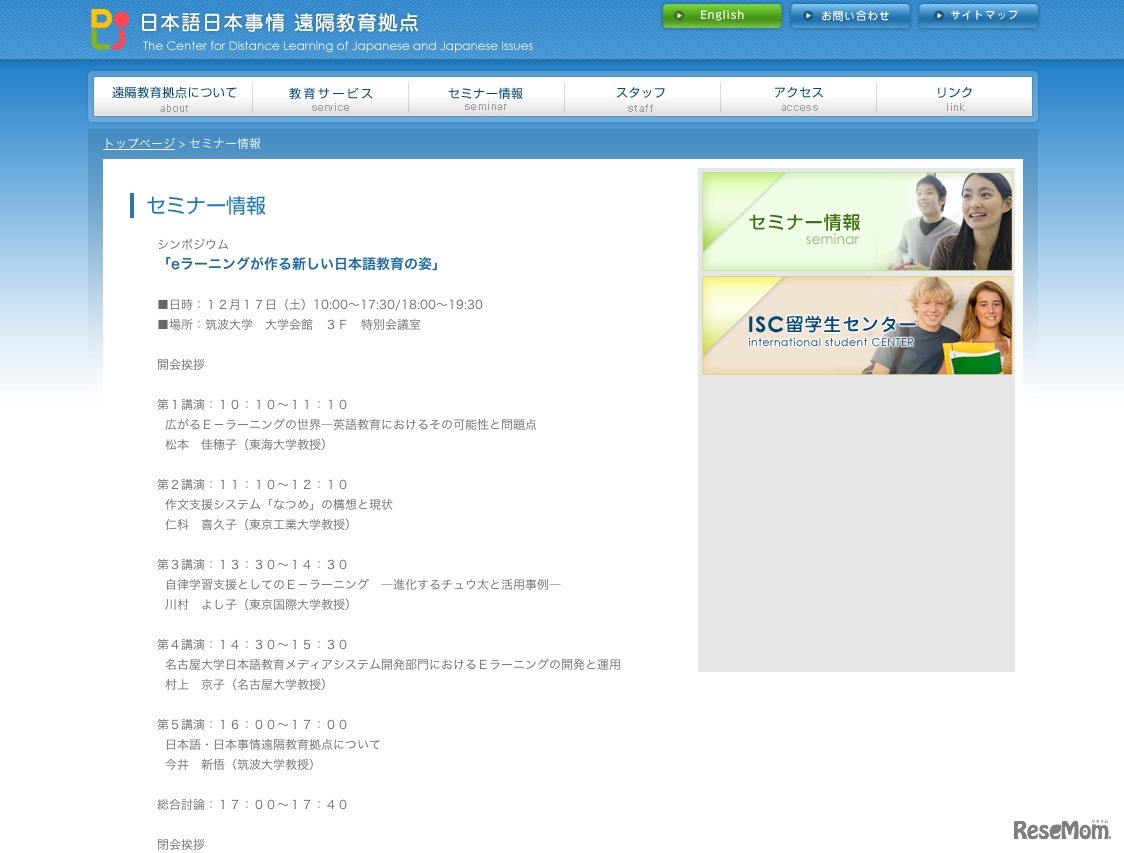
Task: Click 第5講演 16:00〜17:00 line
Action: (x=252, y=725)
